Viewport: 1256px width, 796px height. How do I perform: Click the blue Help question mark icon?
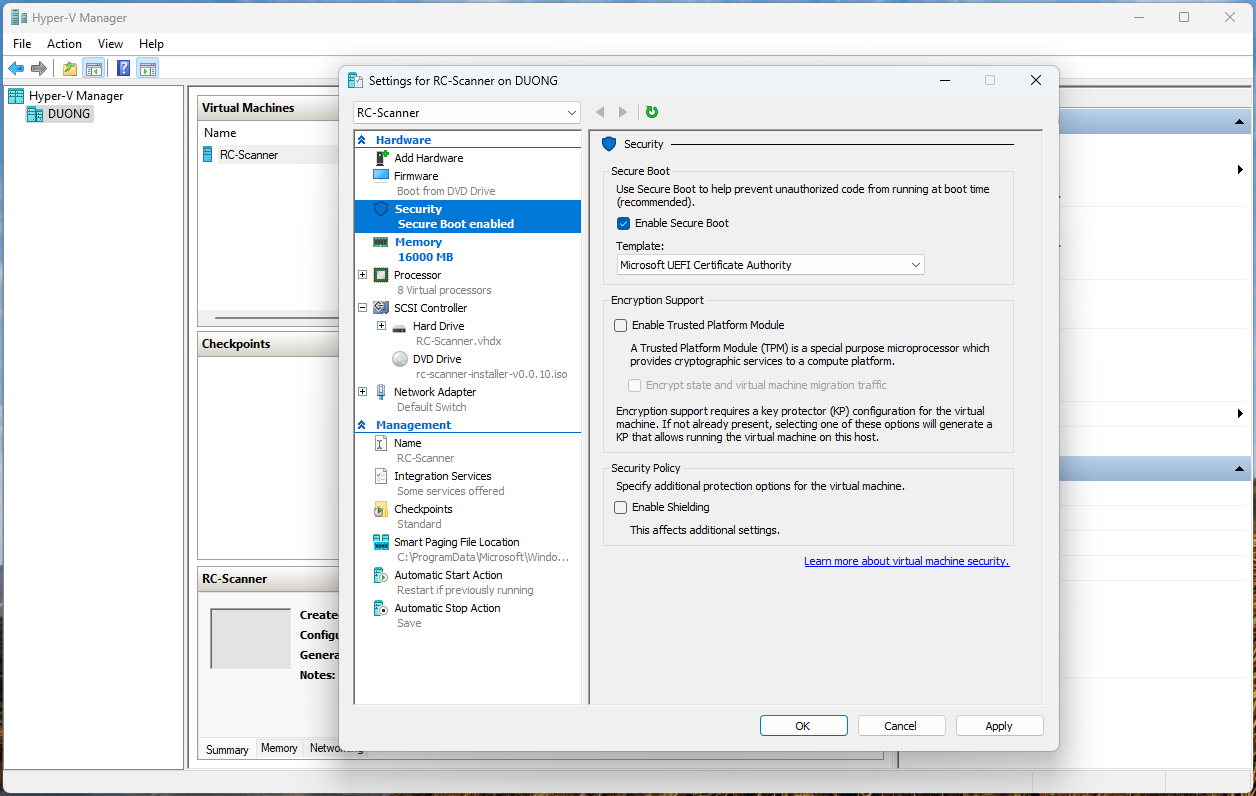124,68
